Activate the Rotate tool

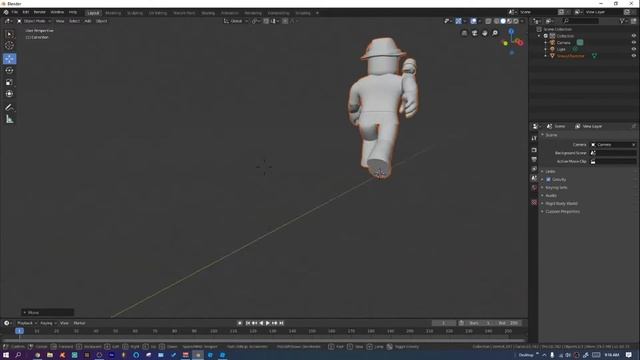click(9, 71)
